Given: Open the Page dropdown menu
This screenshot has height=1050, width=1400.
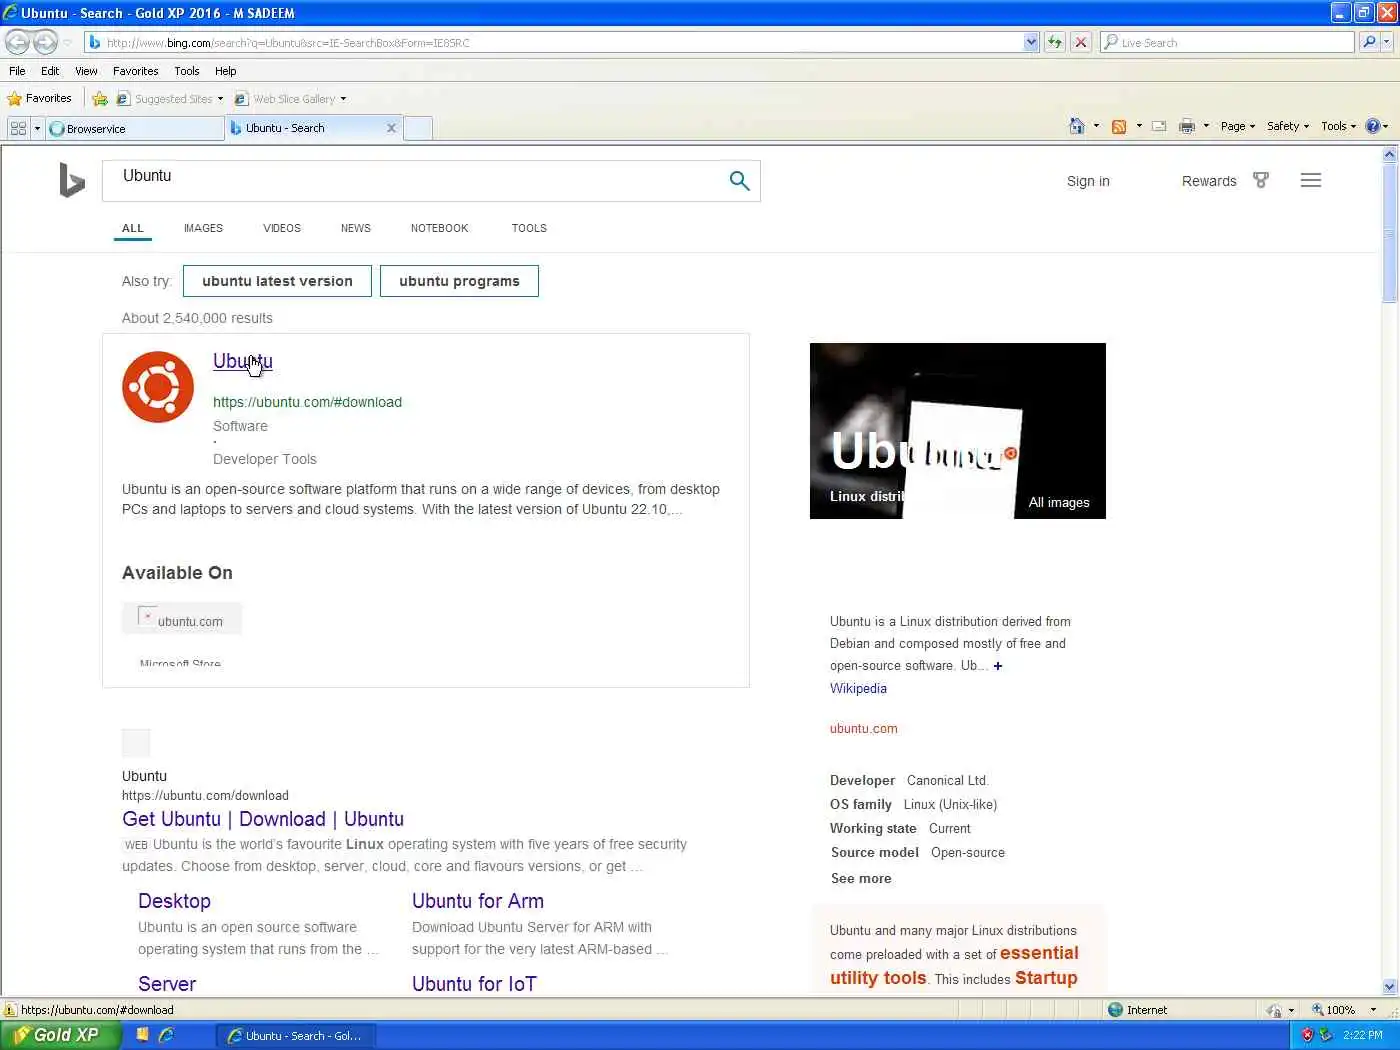Looking at the screenshot, I should tap(1238, 126).
